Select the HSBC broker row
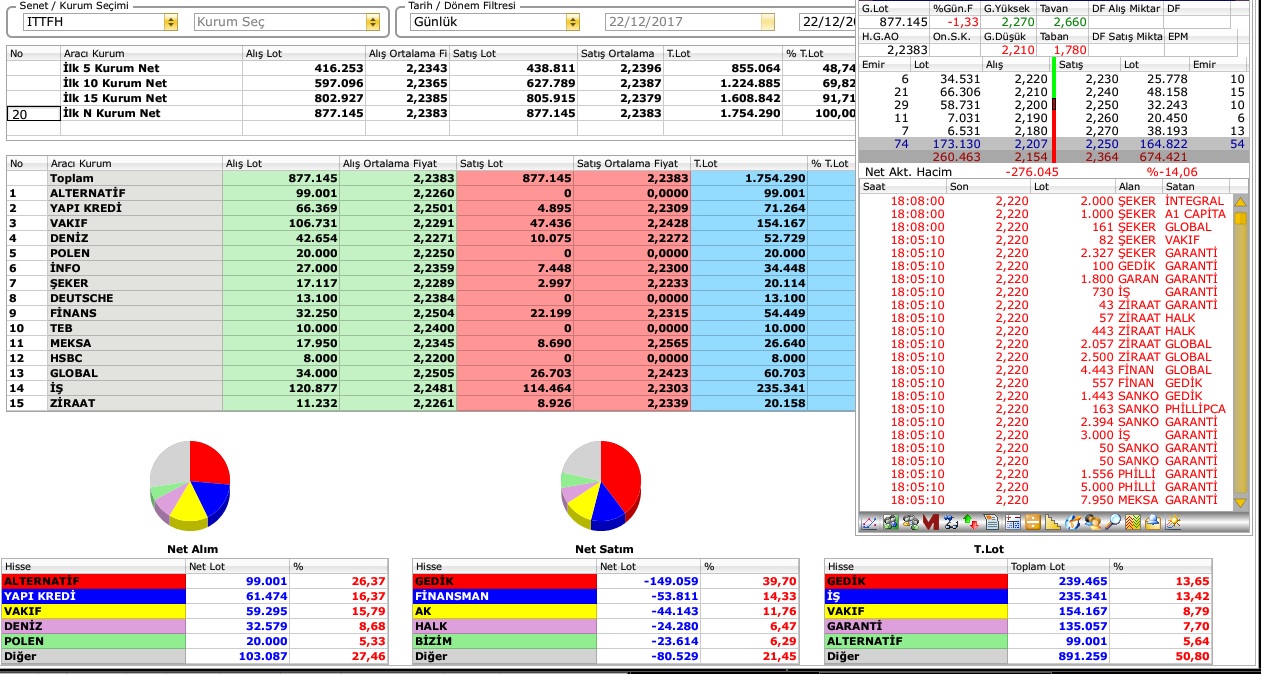Screen dimensions: 1261x674 [430, 358]
